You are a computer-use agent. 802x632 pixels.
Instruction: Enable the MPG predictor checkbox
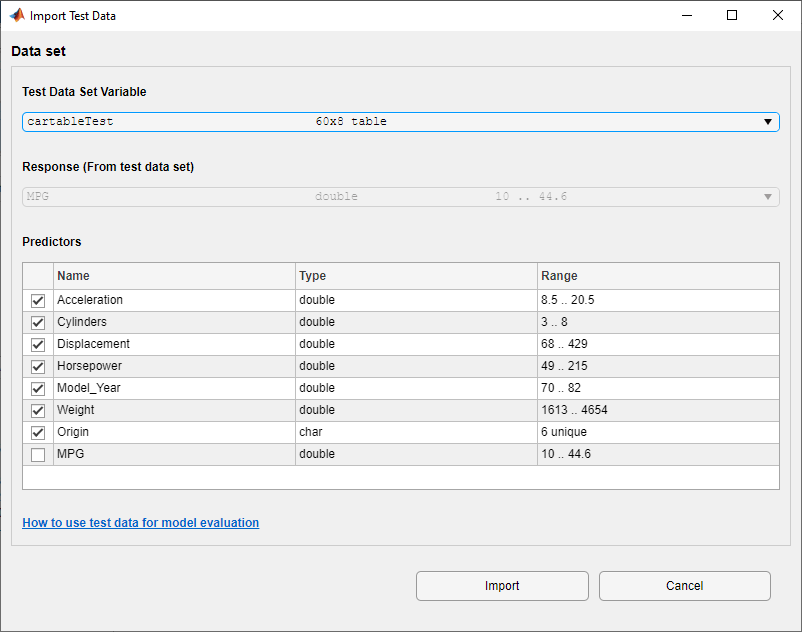point(37,454)
